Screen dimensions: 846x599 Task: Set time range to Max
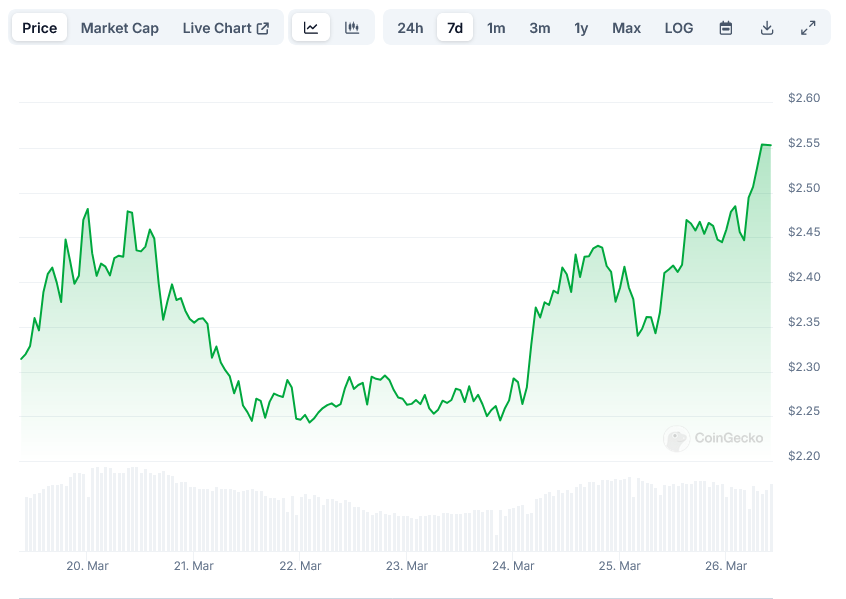pyautogui.click(x=626, y=28)
